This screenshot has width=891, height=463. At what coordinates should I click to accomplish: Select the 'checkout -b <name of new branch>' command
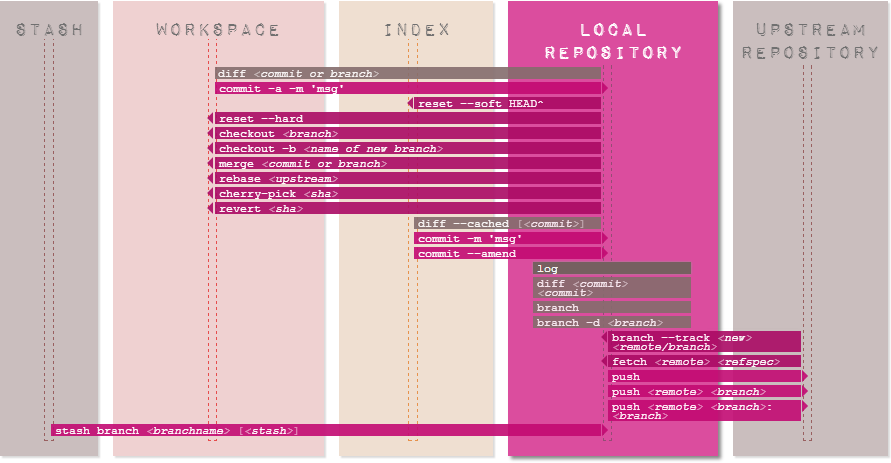(408, 149)
